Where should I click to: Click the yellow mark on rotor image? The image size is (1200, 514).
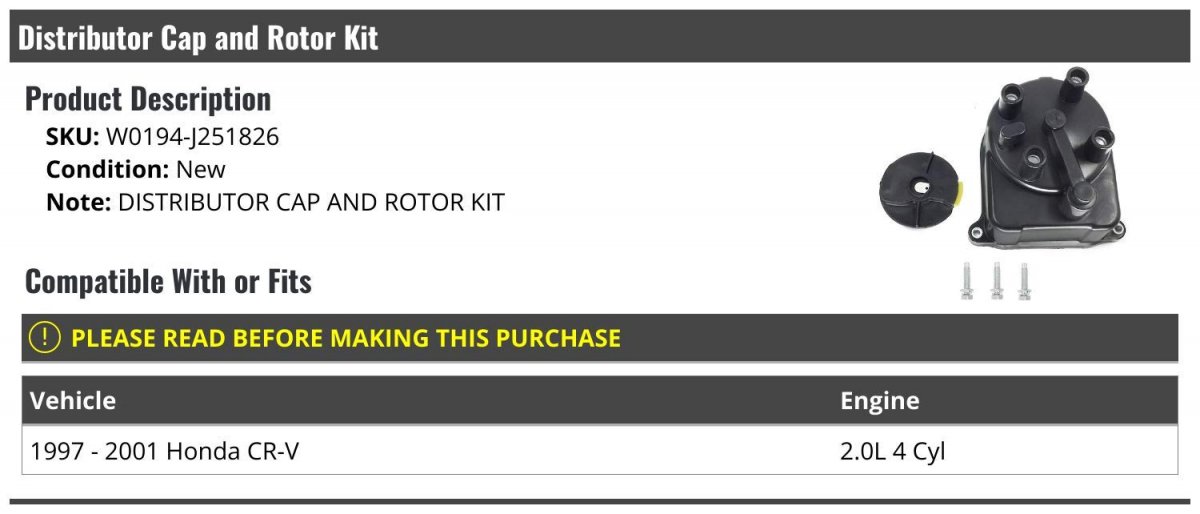958,190
